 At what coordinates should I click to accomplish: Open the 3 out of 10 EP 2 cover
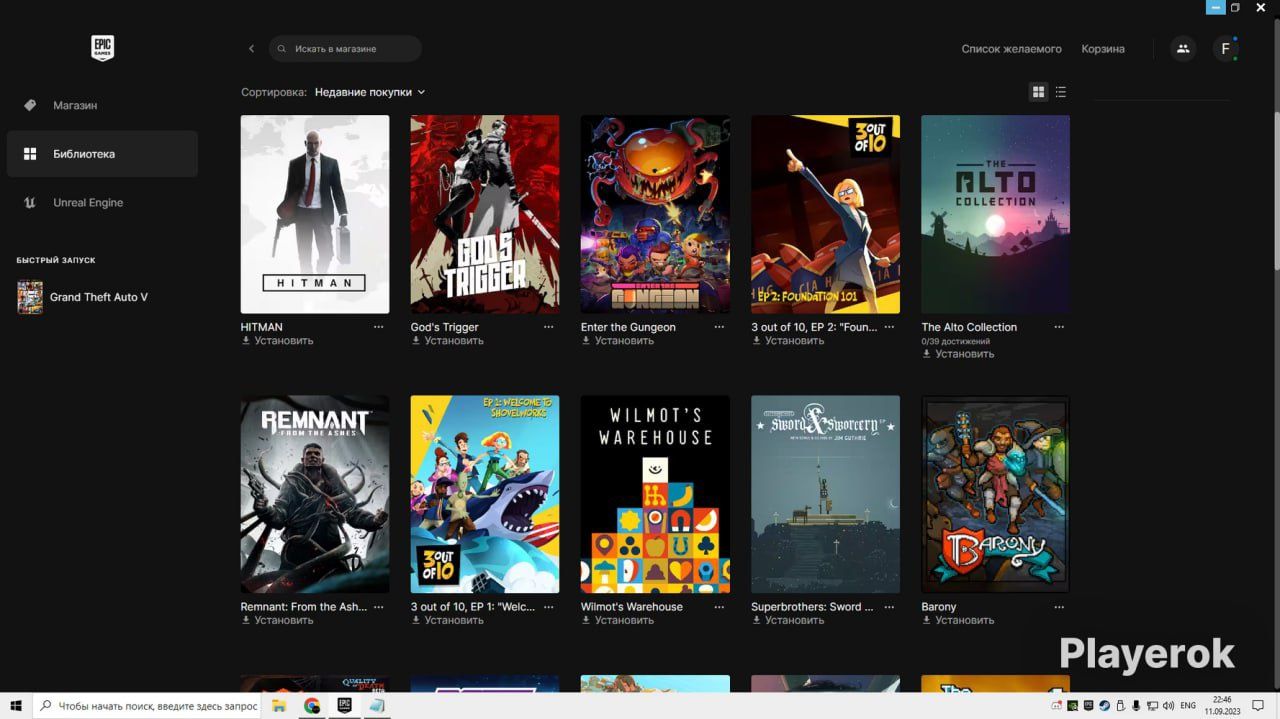(x=825, y=214)
